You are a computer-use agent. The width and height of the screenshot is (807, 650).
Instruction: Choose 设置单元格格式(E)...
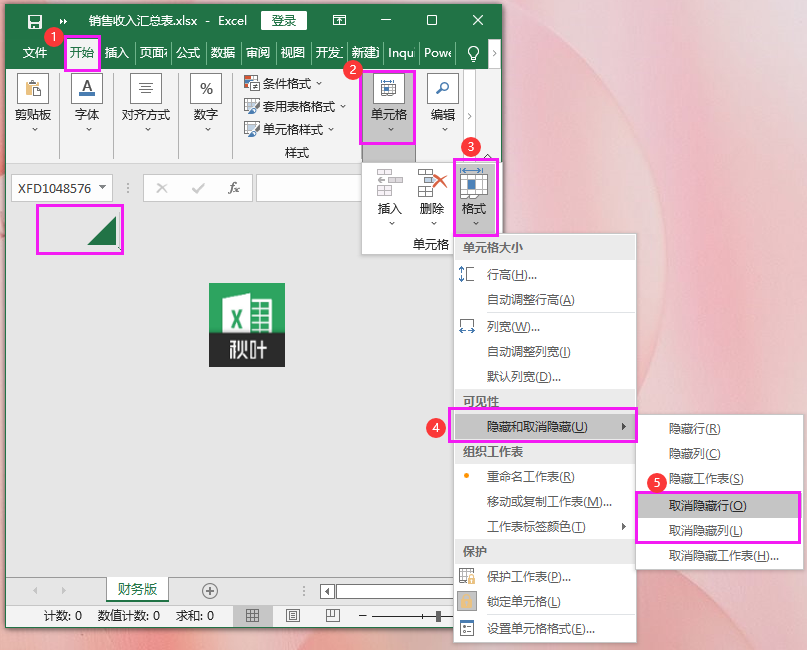click(x=545, y=629)
